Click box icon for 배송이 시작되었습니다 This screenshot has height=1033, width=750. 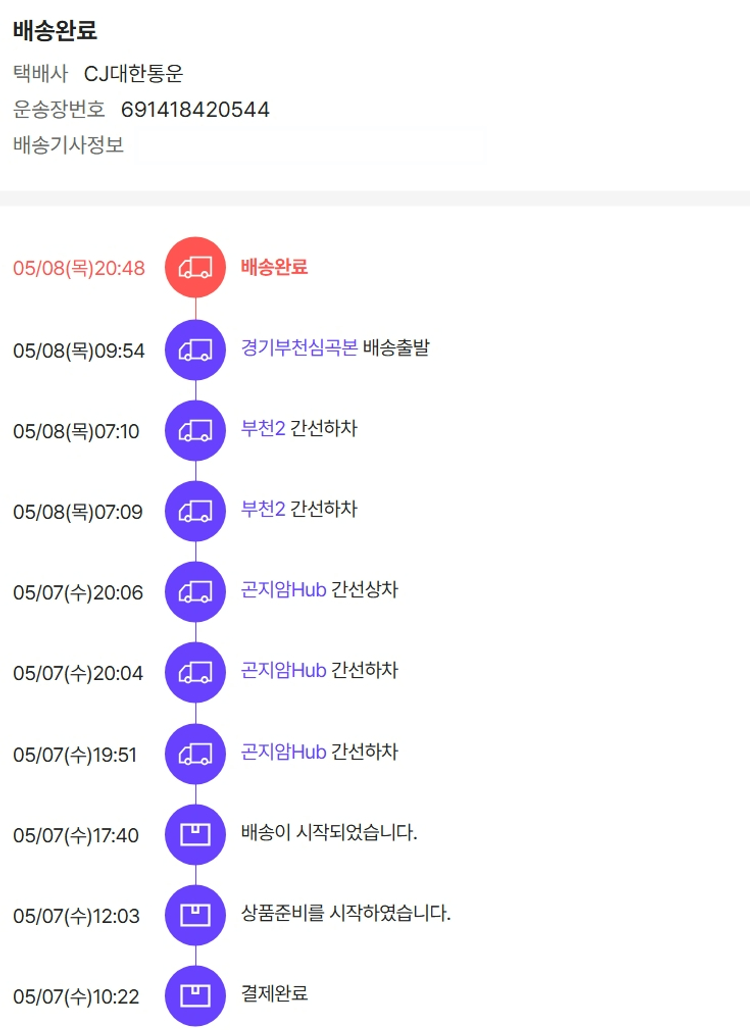click(195, 834)
